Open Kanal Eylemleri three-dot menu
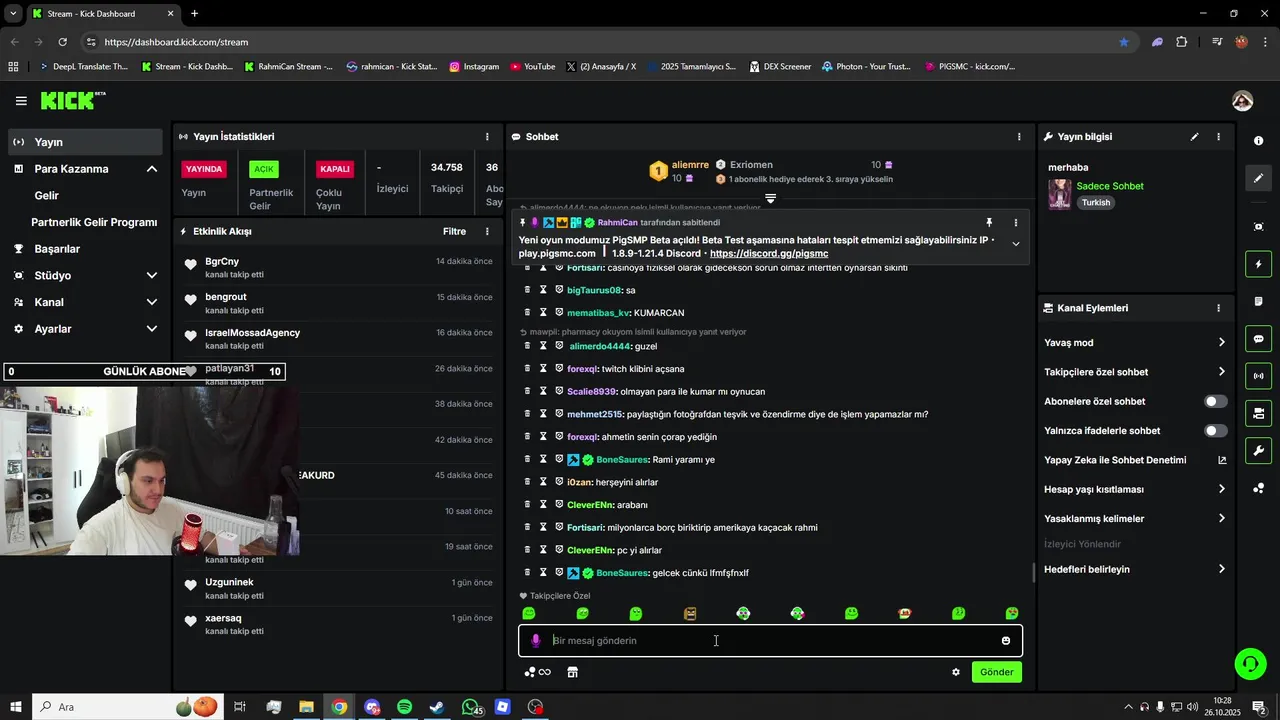 pyautogui.click(x=1218, y=308)
